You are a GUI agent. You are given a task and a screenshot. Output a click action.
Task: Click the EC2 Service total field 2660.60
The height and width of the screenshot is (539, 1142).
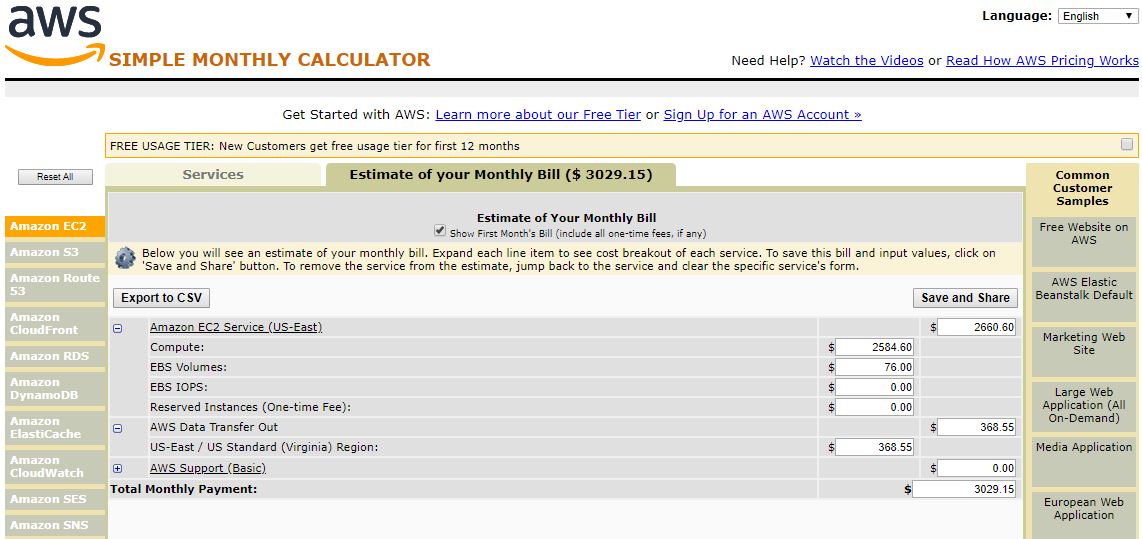[x=976, y=328]
